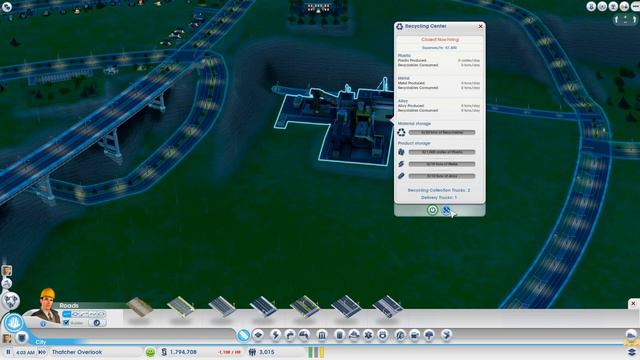This screenshot has height=360, width=640.
Task: Choose the low density street thumbnail
Action: point(181,307)
